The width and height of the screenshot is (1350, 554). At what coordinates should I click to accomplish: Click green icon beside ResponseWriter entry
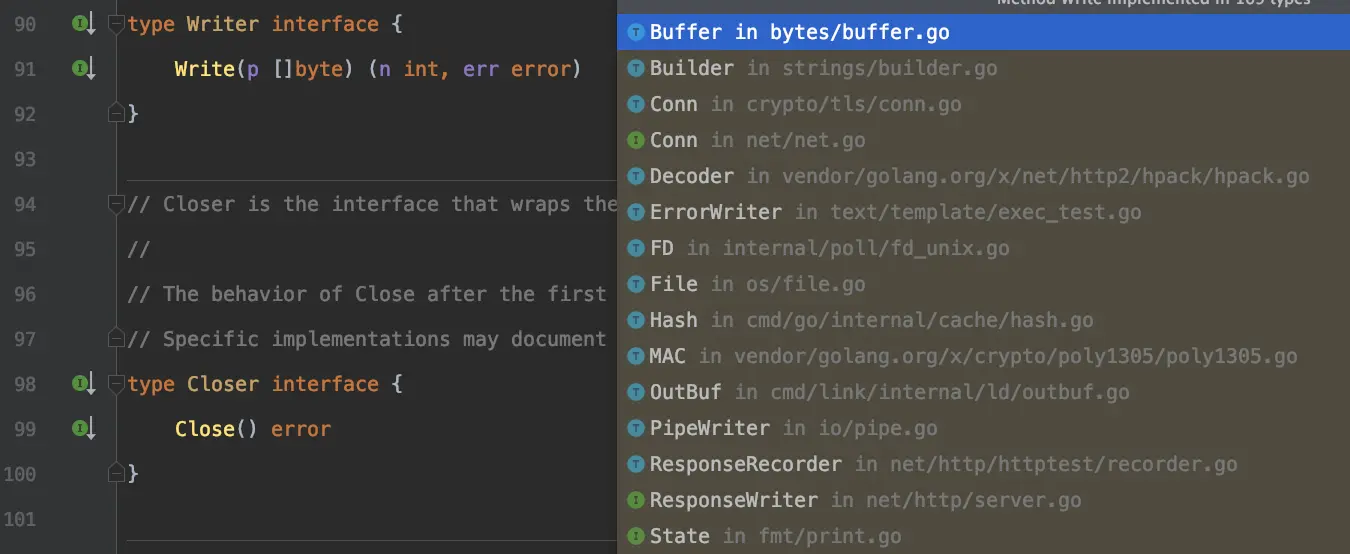tap(635, 500)
